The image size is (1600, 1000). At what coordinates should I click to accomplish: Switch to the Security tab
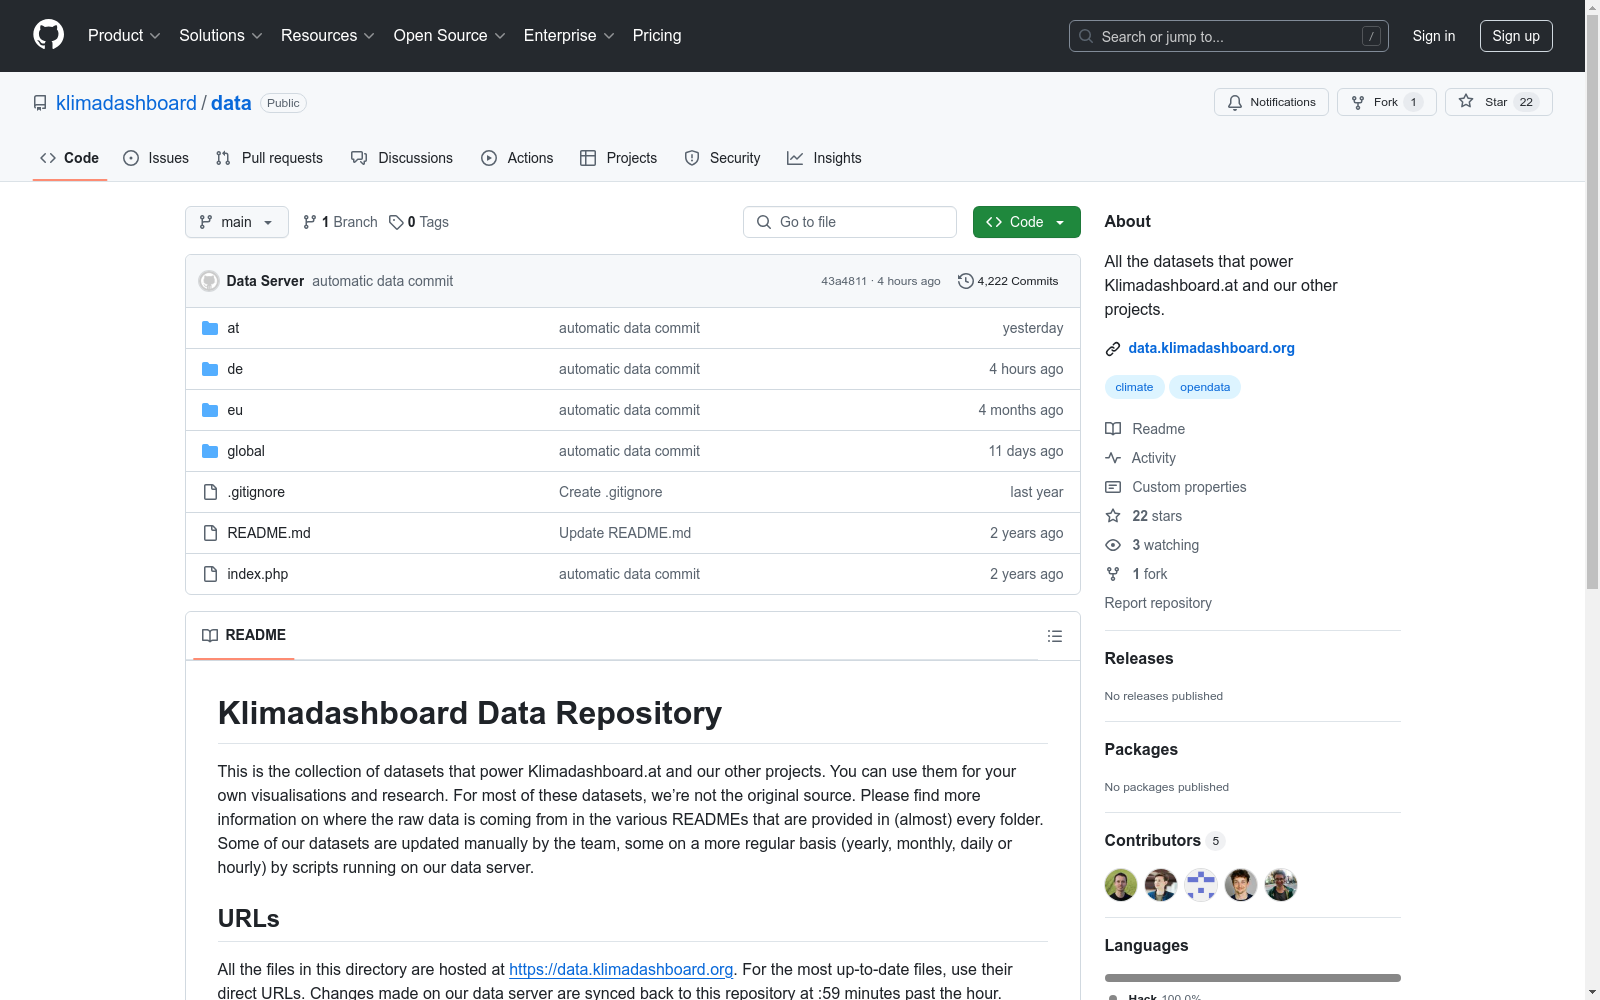pos(722,158)
